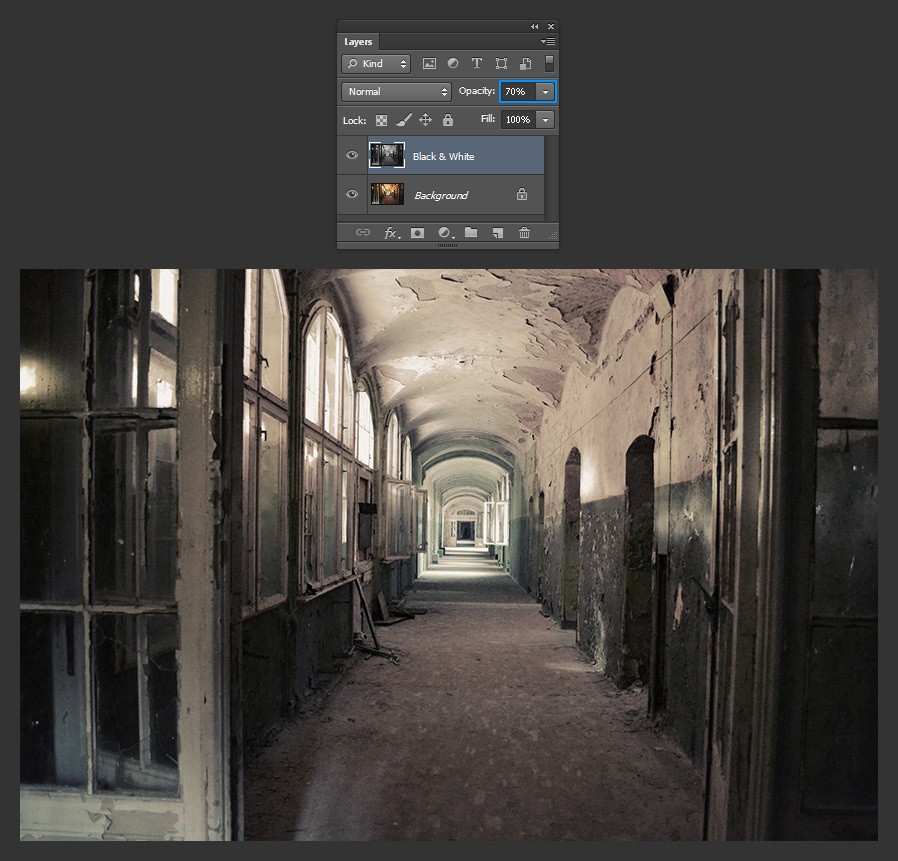Filter layers by pixel layer icon
The image size is (898, 861).
point(429,64)
